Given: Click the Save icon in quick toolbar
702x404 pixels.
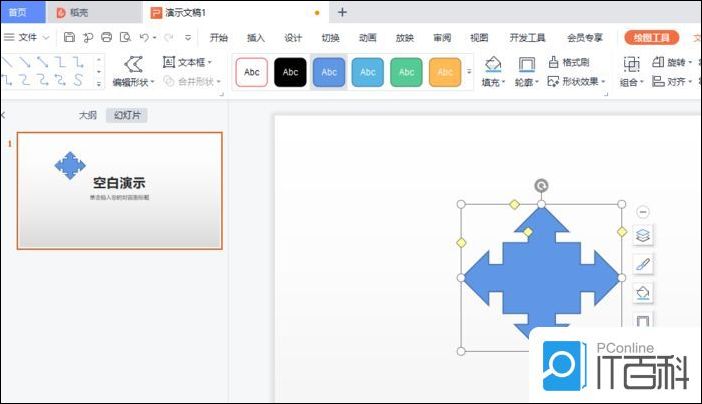Looking at the screenshot, I should pyautogui.click(x=69, y=37).
